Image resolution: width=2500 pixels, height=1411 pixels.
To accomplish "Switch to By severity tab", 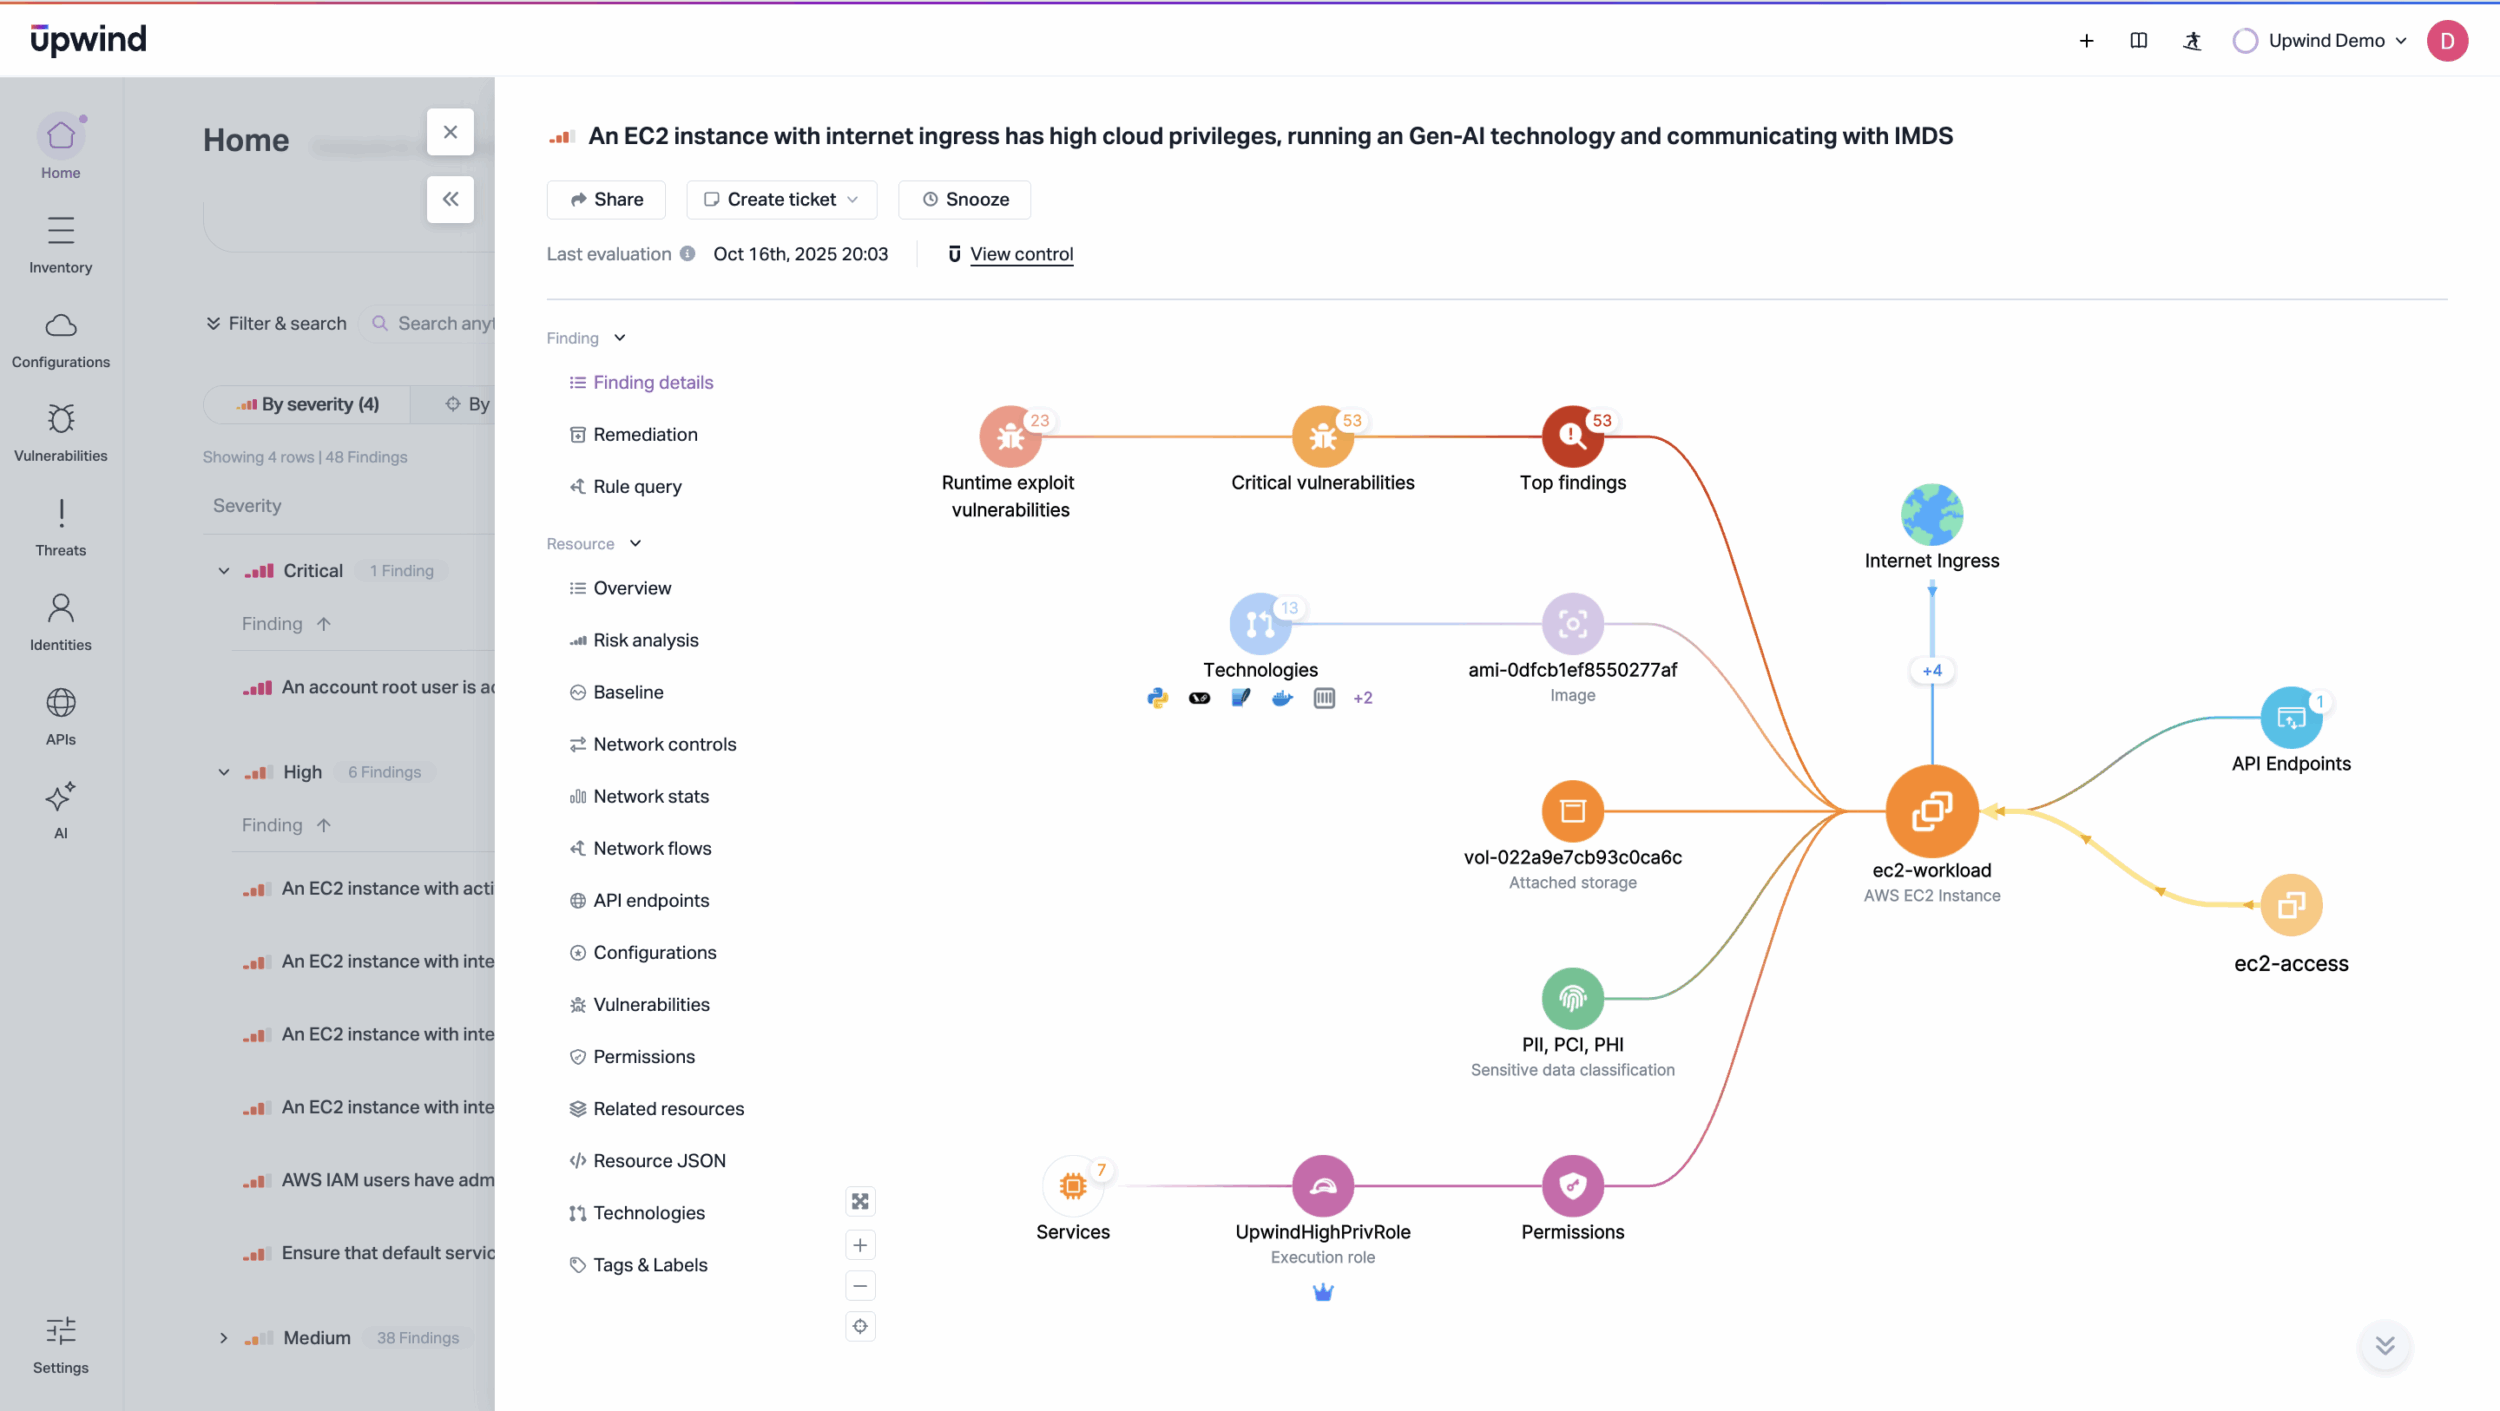I will [x=308, y=404].
